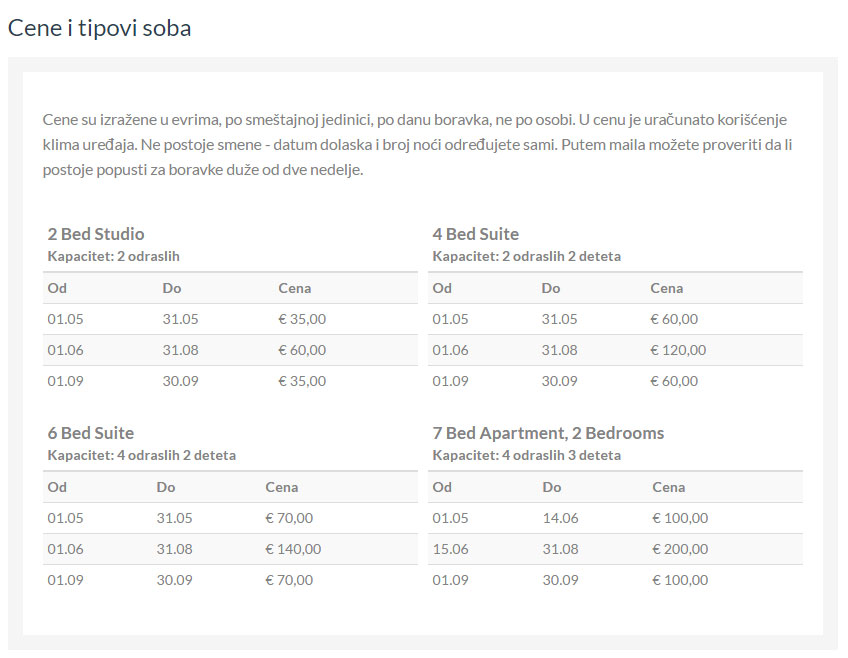This screenshot has height=658, width=848.
Task: Click the 'Cena' header in 7 Bed Apartment table
Action: [668, 487]
